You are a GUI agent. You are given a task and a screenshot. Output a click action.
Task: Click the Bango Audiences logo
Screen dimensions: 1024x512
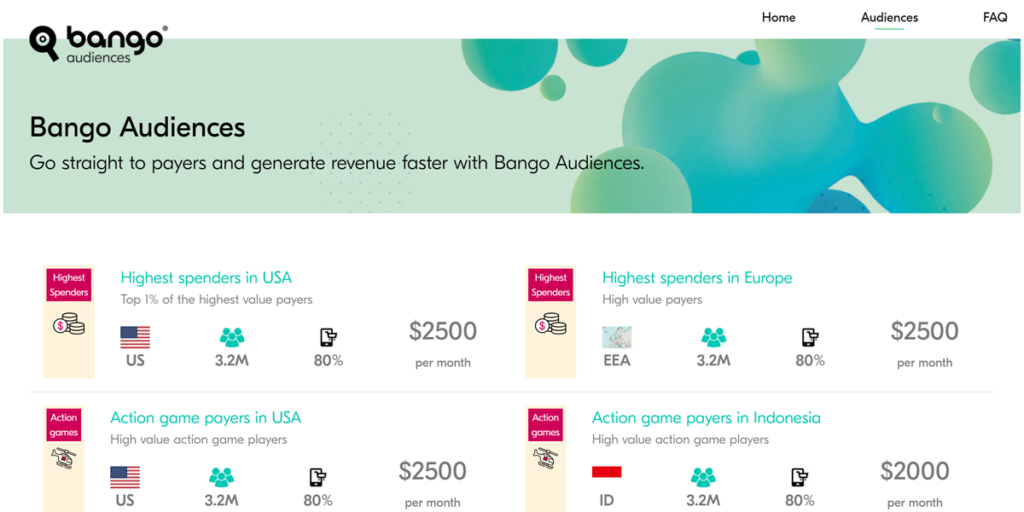coord(98,44)
